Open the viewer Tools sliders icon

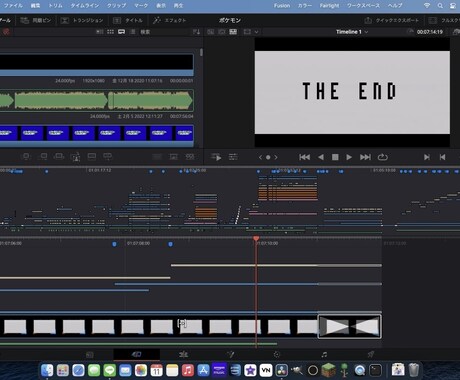pyautogui.click(x=233, y=157)
